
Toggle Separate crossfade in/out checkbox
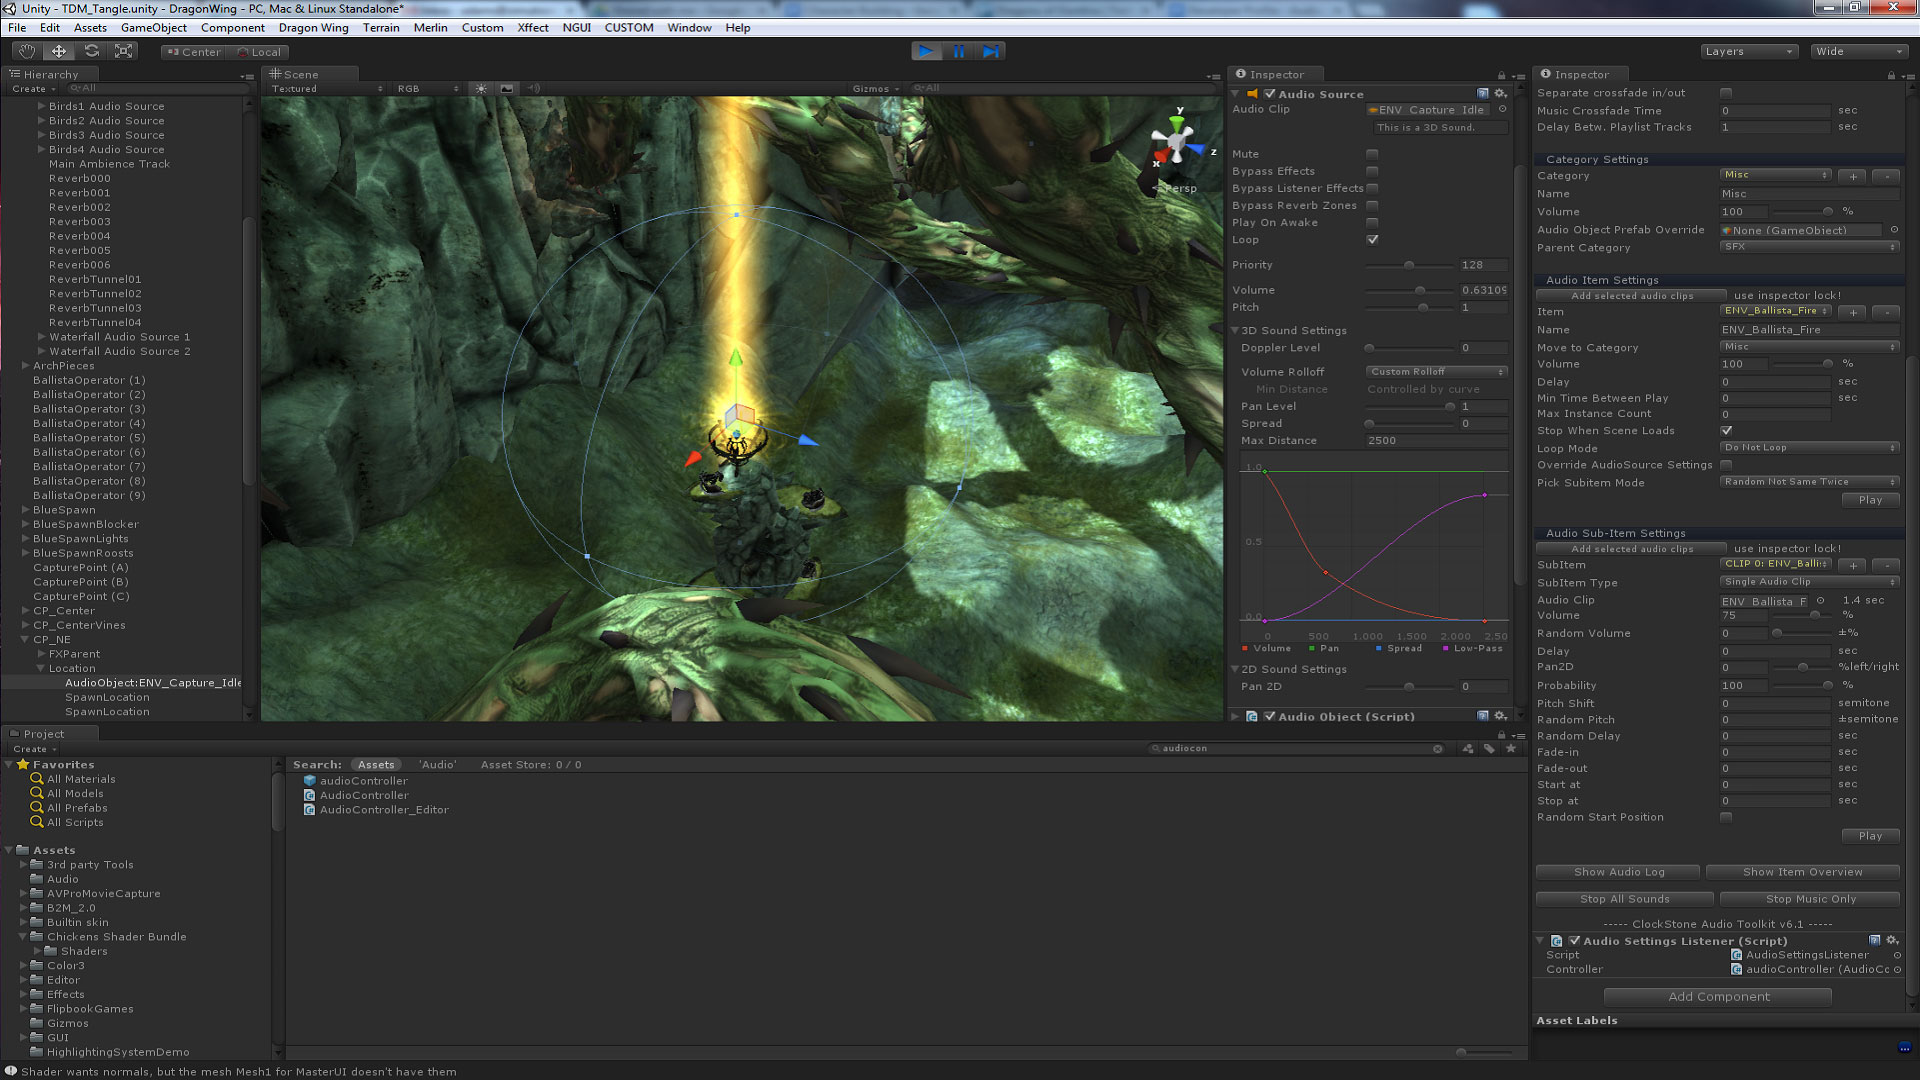click(x=1726, y=93)
